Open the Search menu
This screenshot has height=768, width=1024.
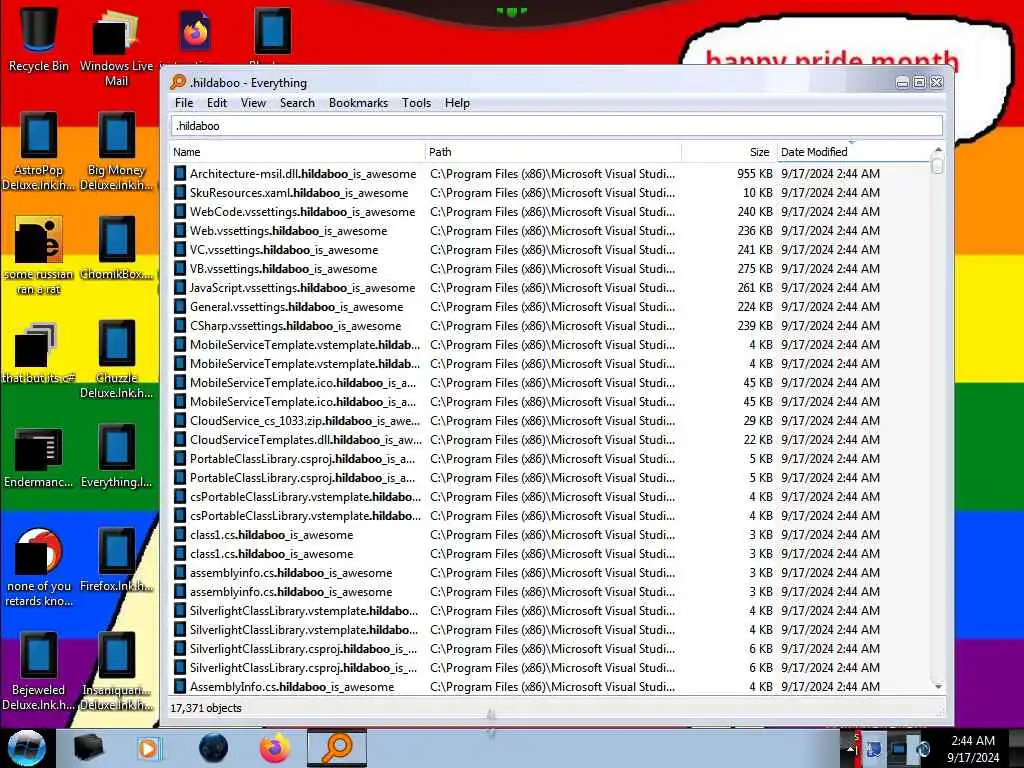[297, 103]
